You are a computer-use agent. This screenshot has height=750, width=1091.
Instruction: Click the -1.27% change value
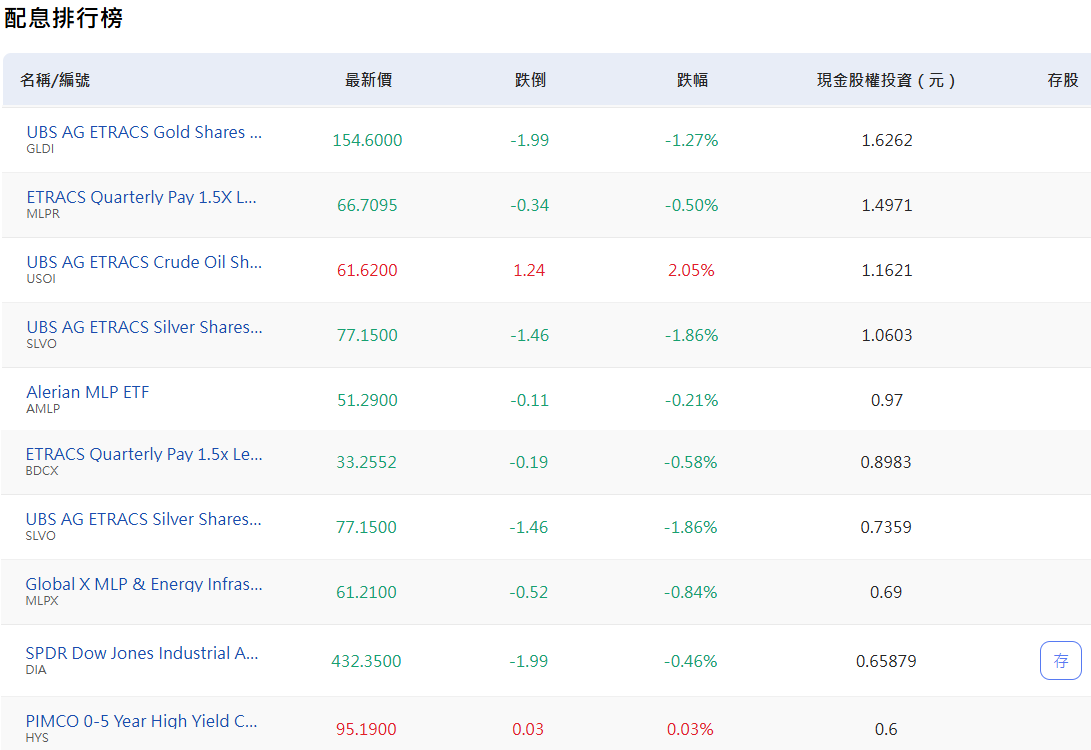pyautogui.click(x=692, y=141)
